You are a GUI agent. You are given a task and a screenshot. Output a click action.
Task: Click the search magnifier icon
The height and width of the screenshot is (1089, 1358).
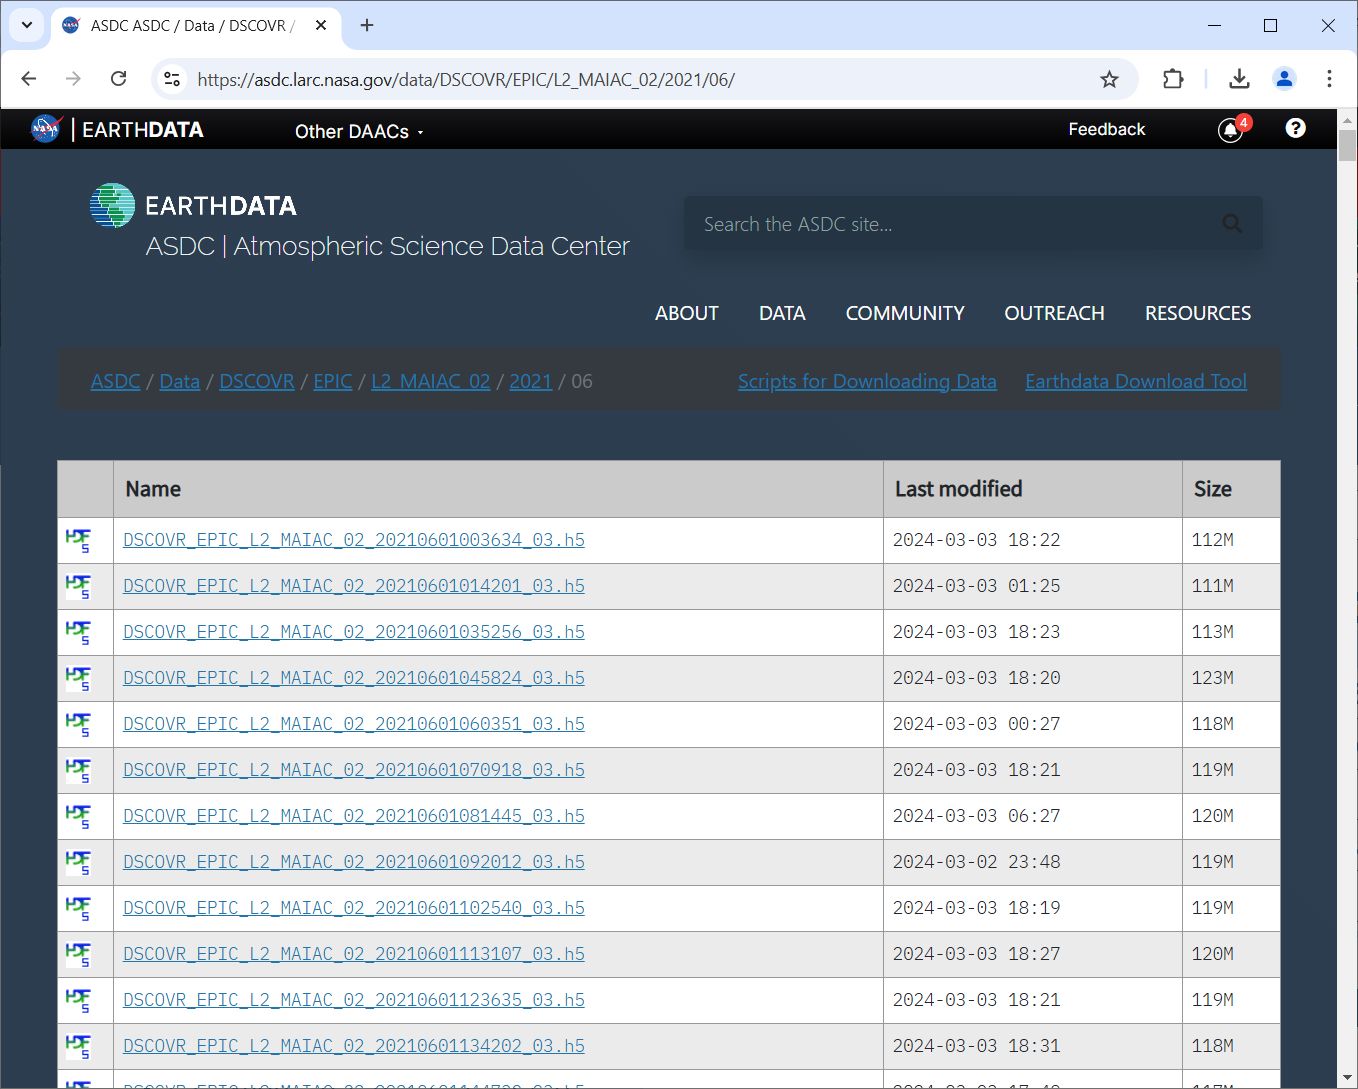tap(1232, 224)
